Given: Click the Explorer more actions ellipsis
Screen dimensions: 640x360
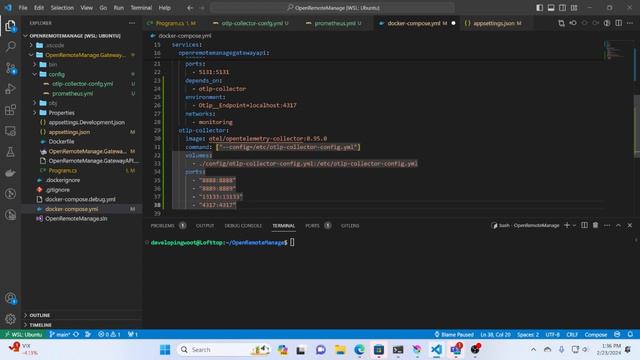Looking at the screenshot, I should click(132, 23).
